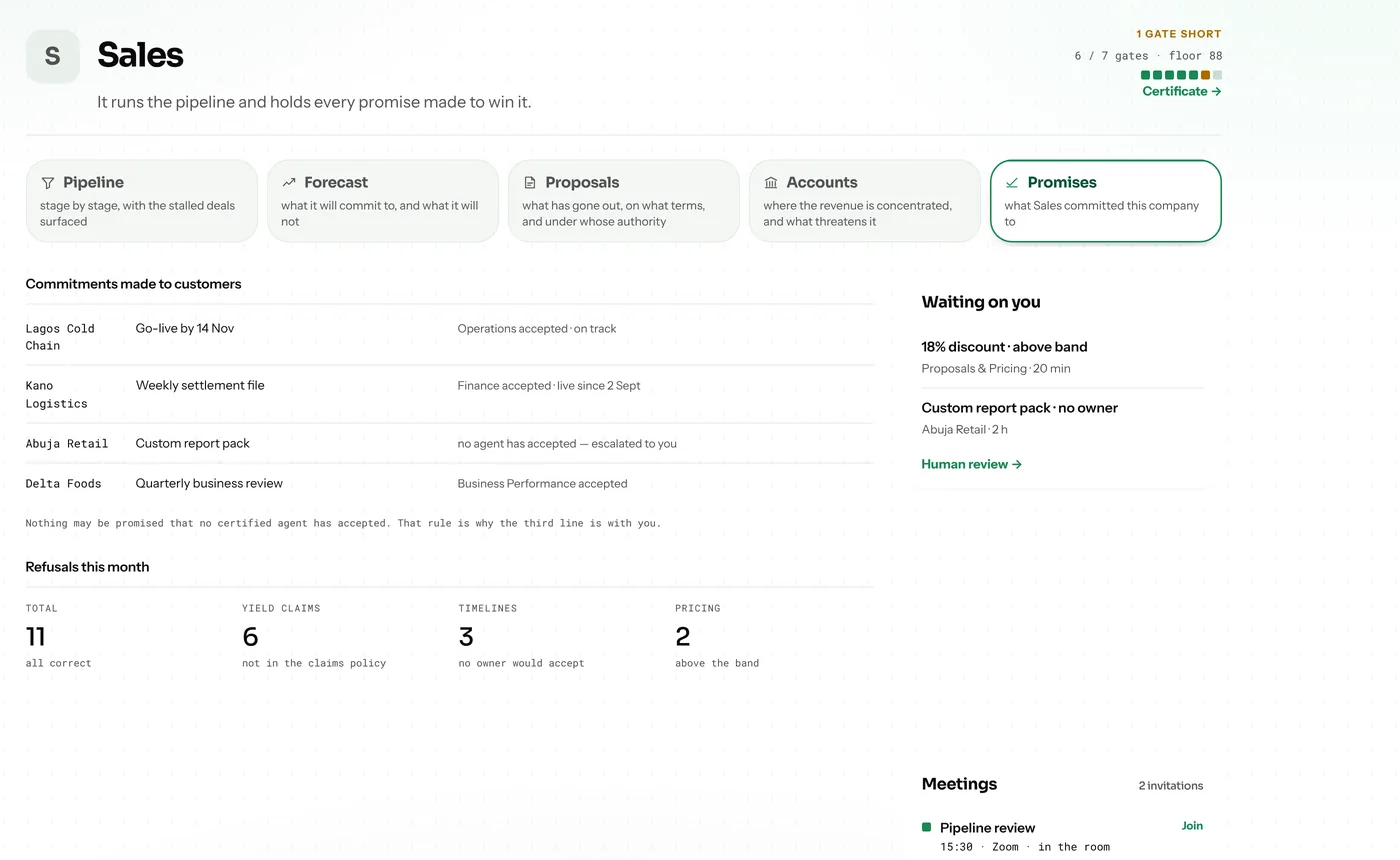Open the 18% discount above band item
Image resolution: width=1400 pixels, height=860 pixels.
pos(1062,357)
